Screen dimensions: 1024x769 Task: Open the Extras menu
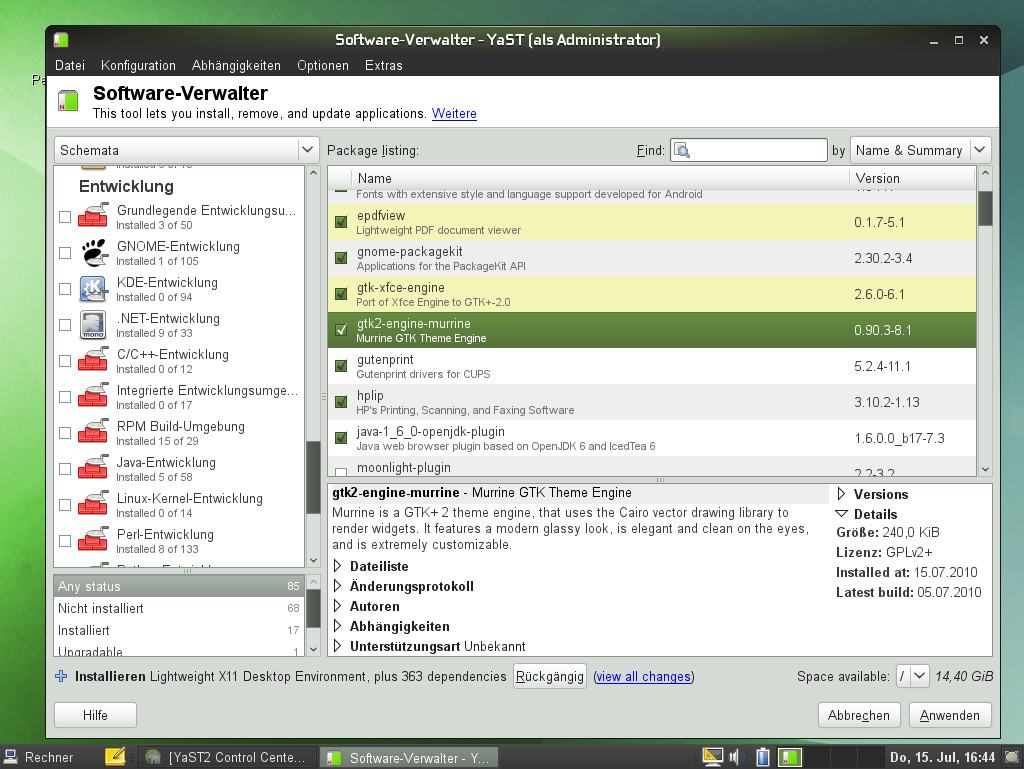click(385, 65)
